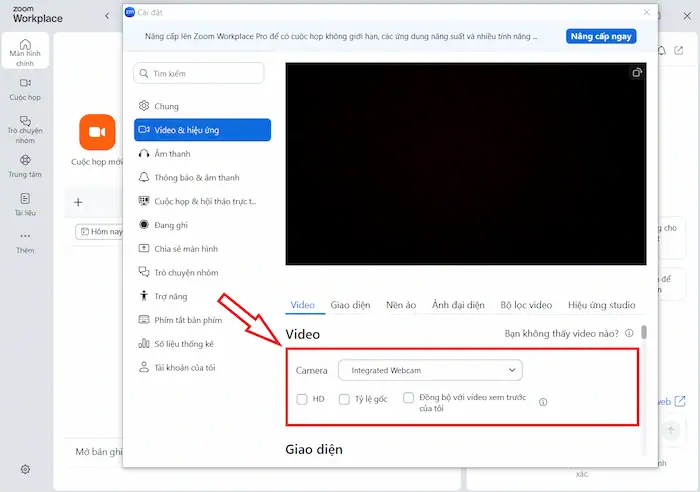Check Đồng bộ với video xem trước
Image resolution: width=700 pixels, height=492 pixels.
tap(408, 398)
